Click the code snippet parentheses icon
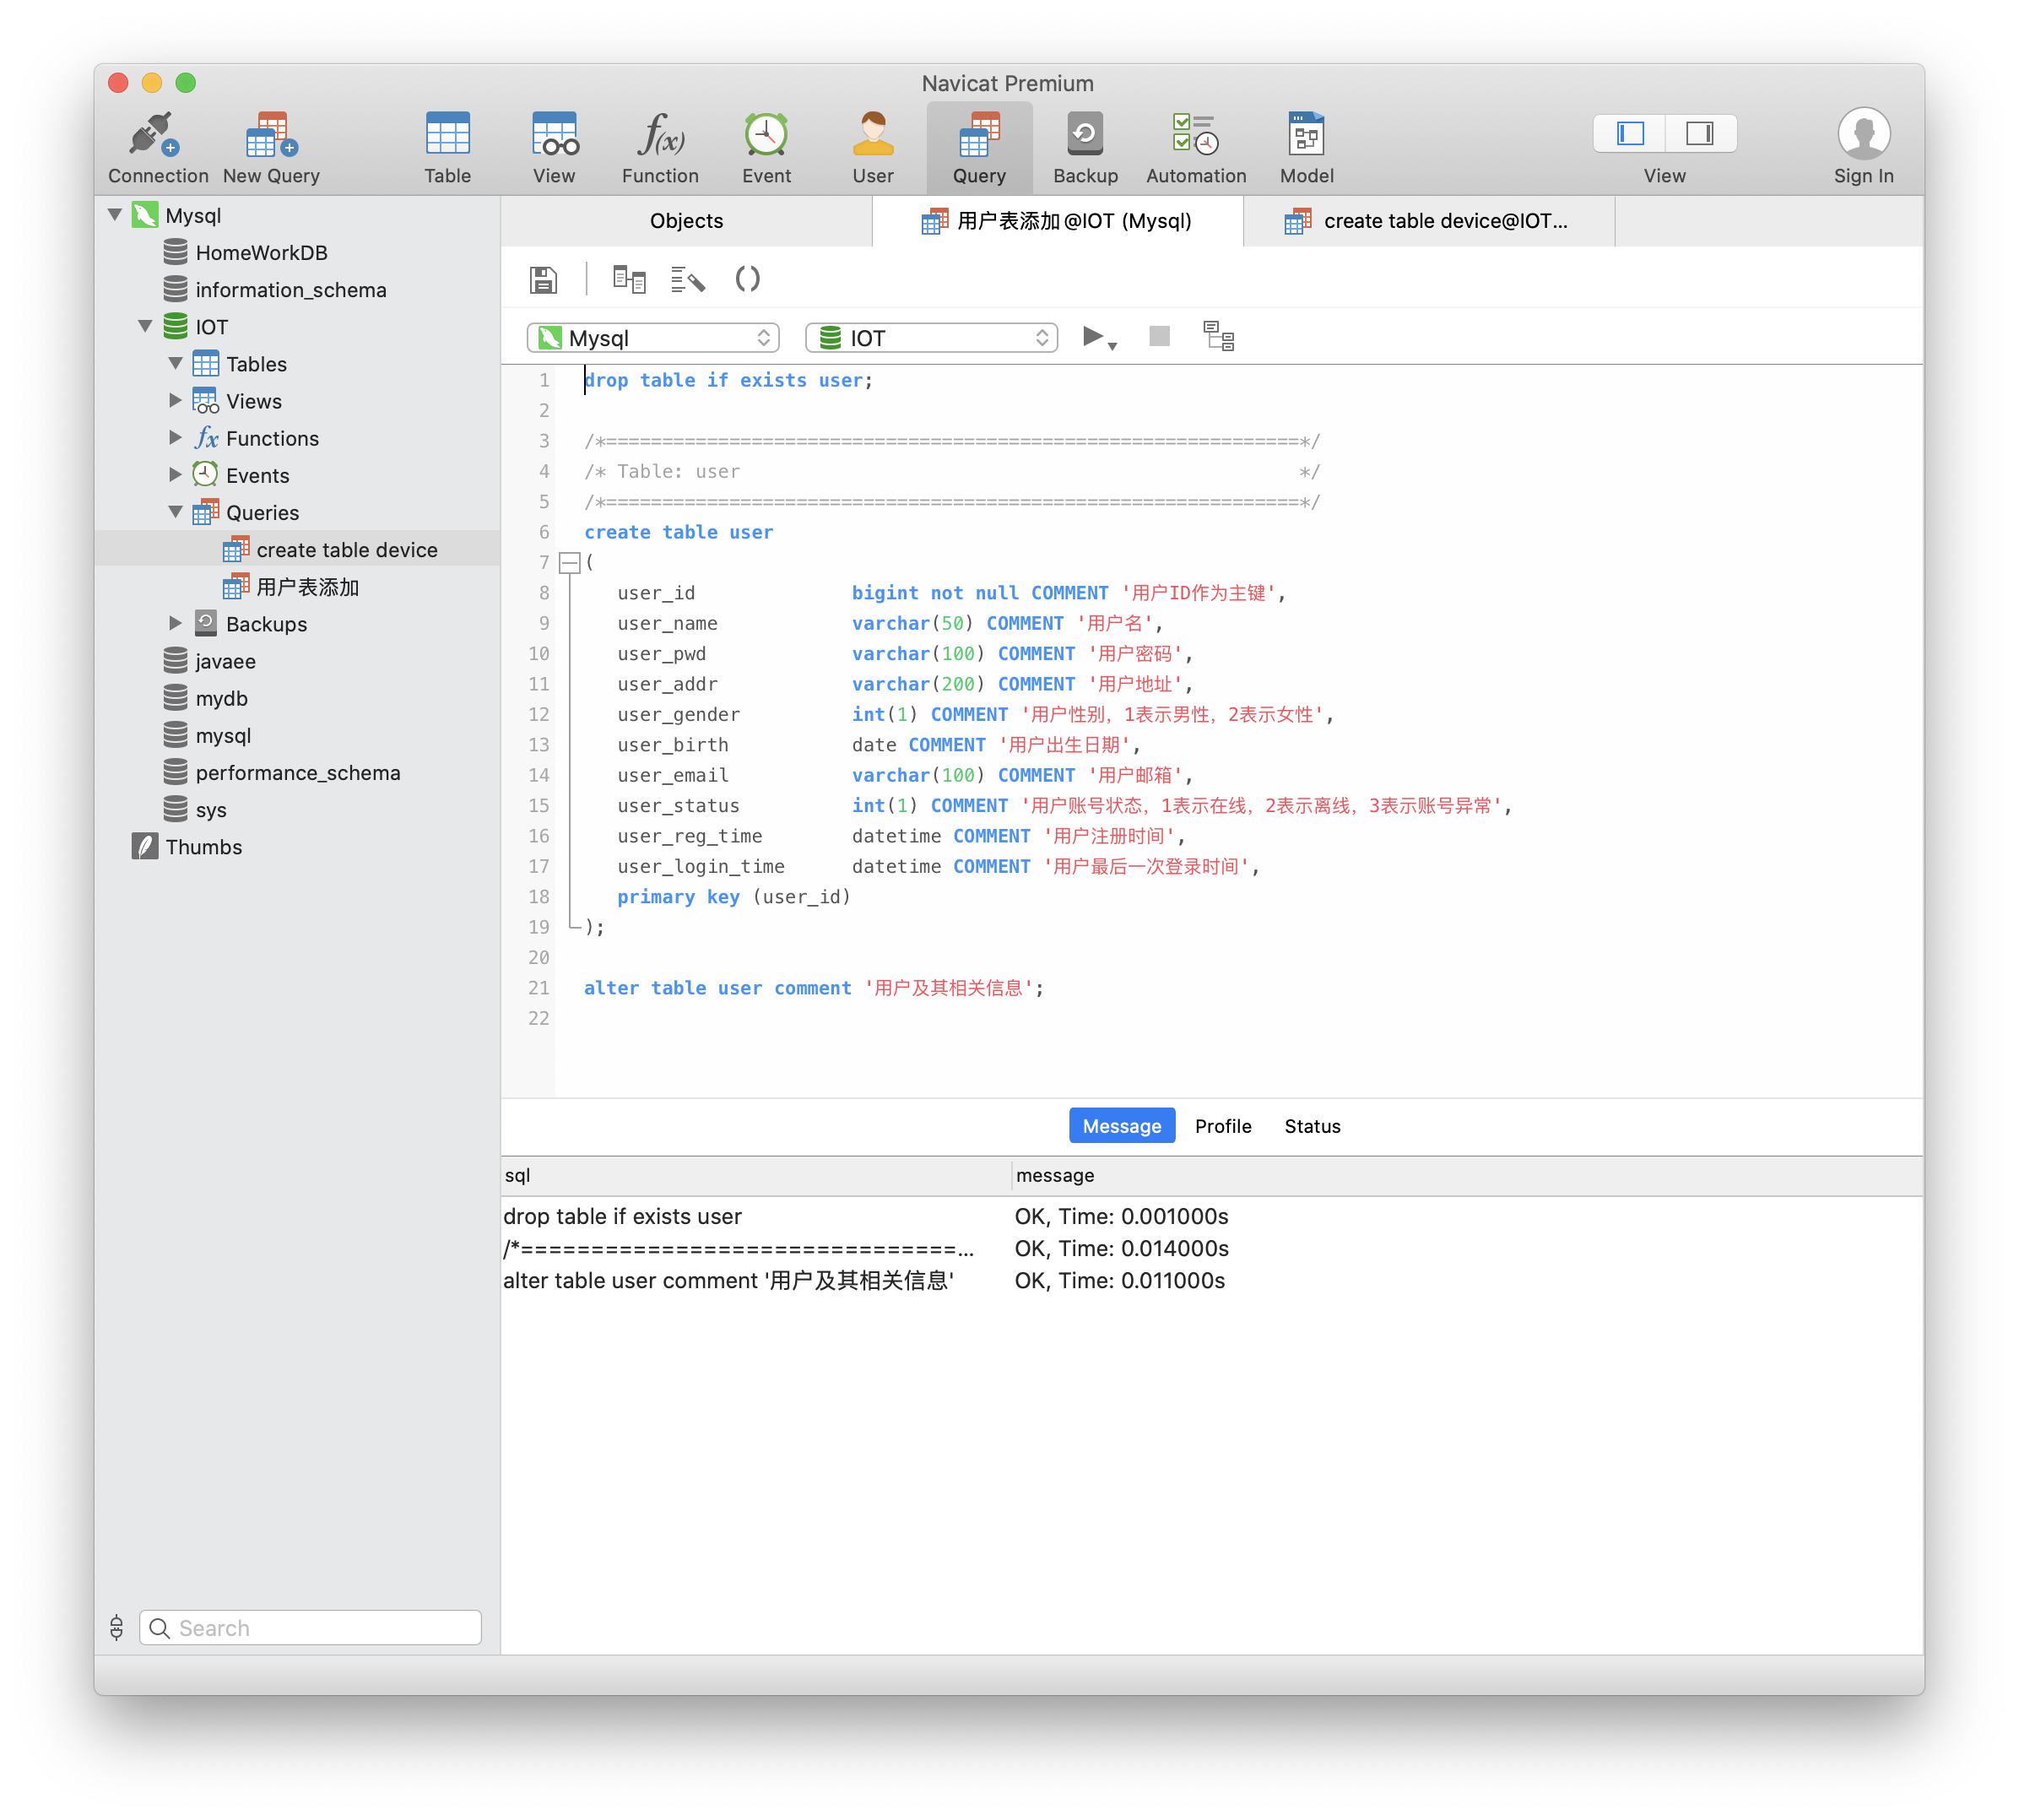Viewport: 2019px width, 1820px height. tap(747, 279)
